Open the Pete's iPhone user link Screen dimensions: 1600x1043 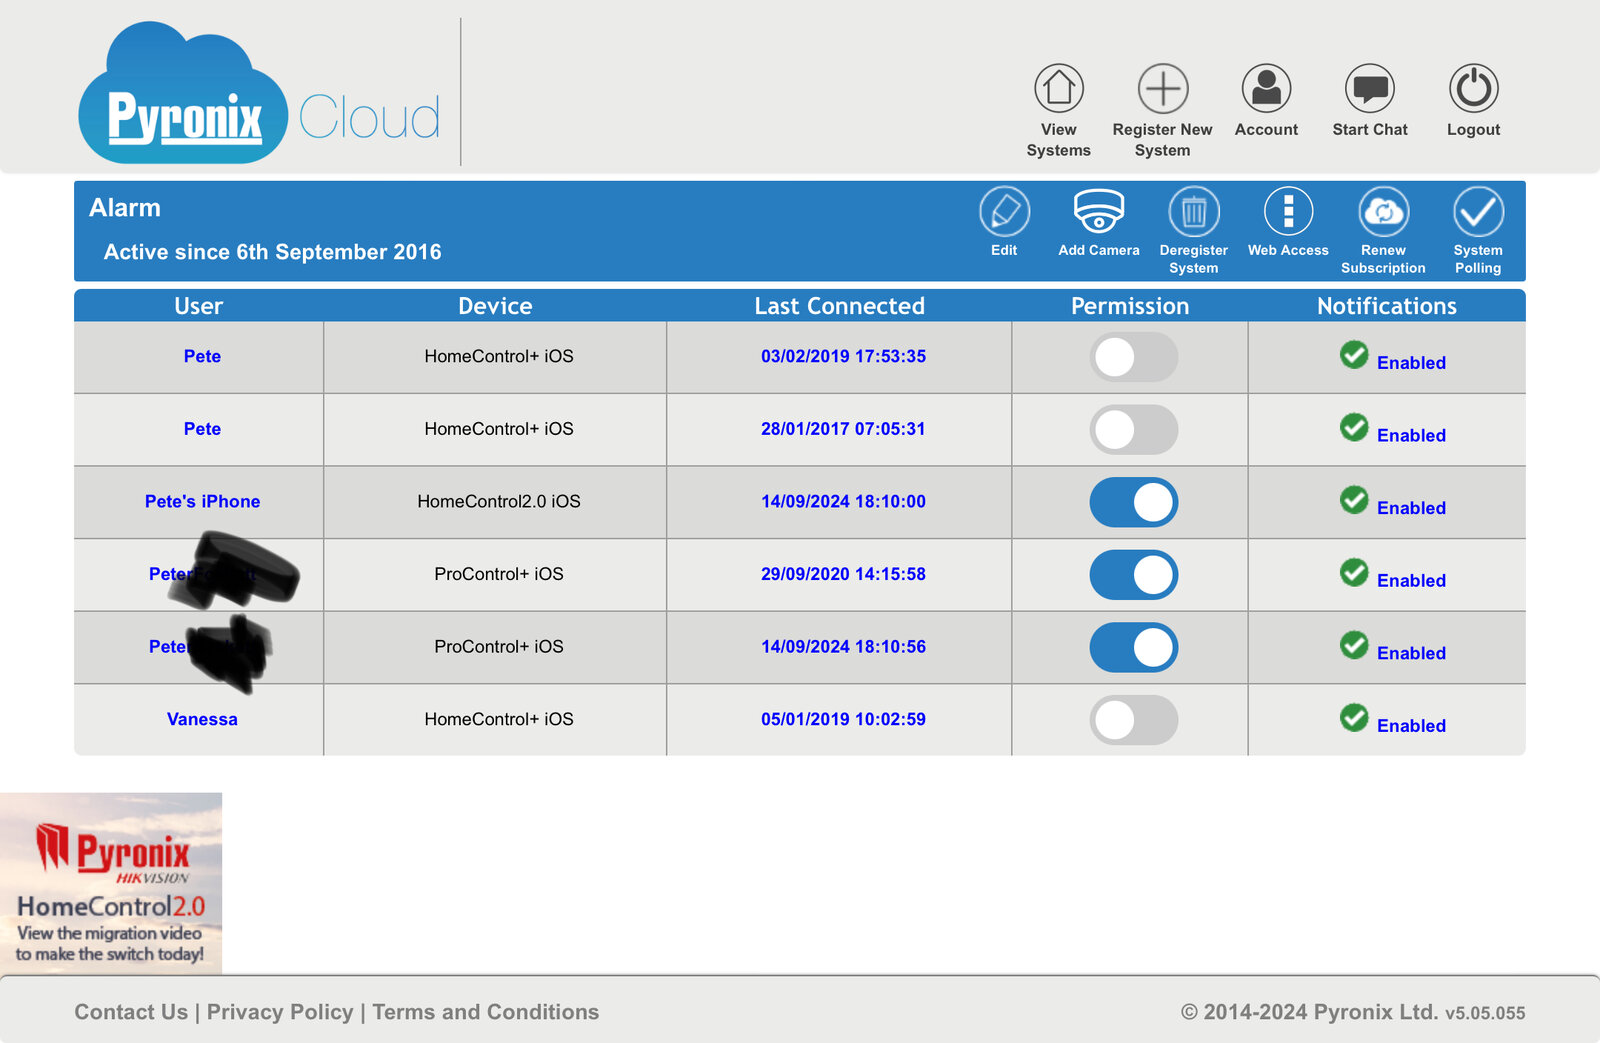pos(202,501)
